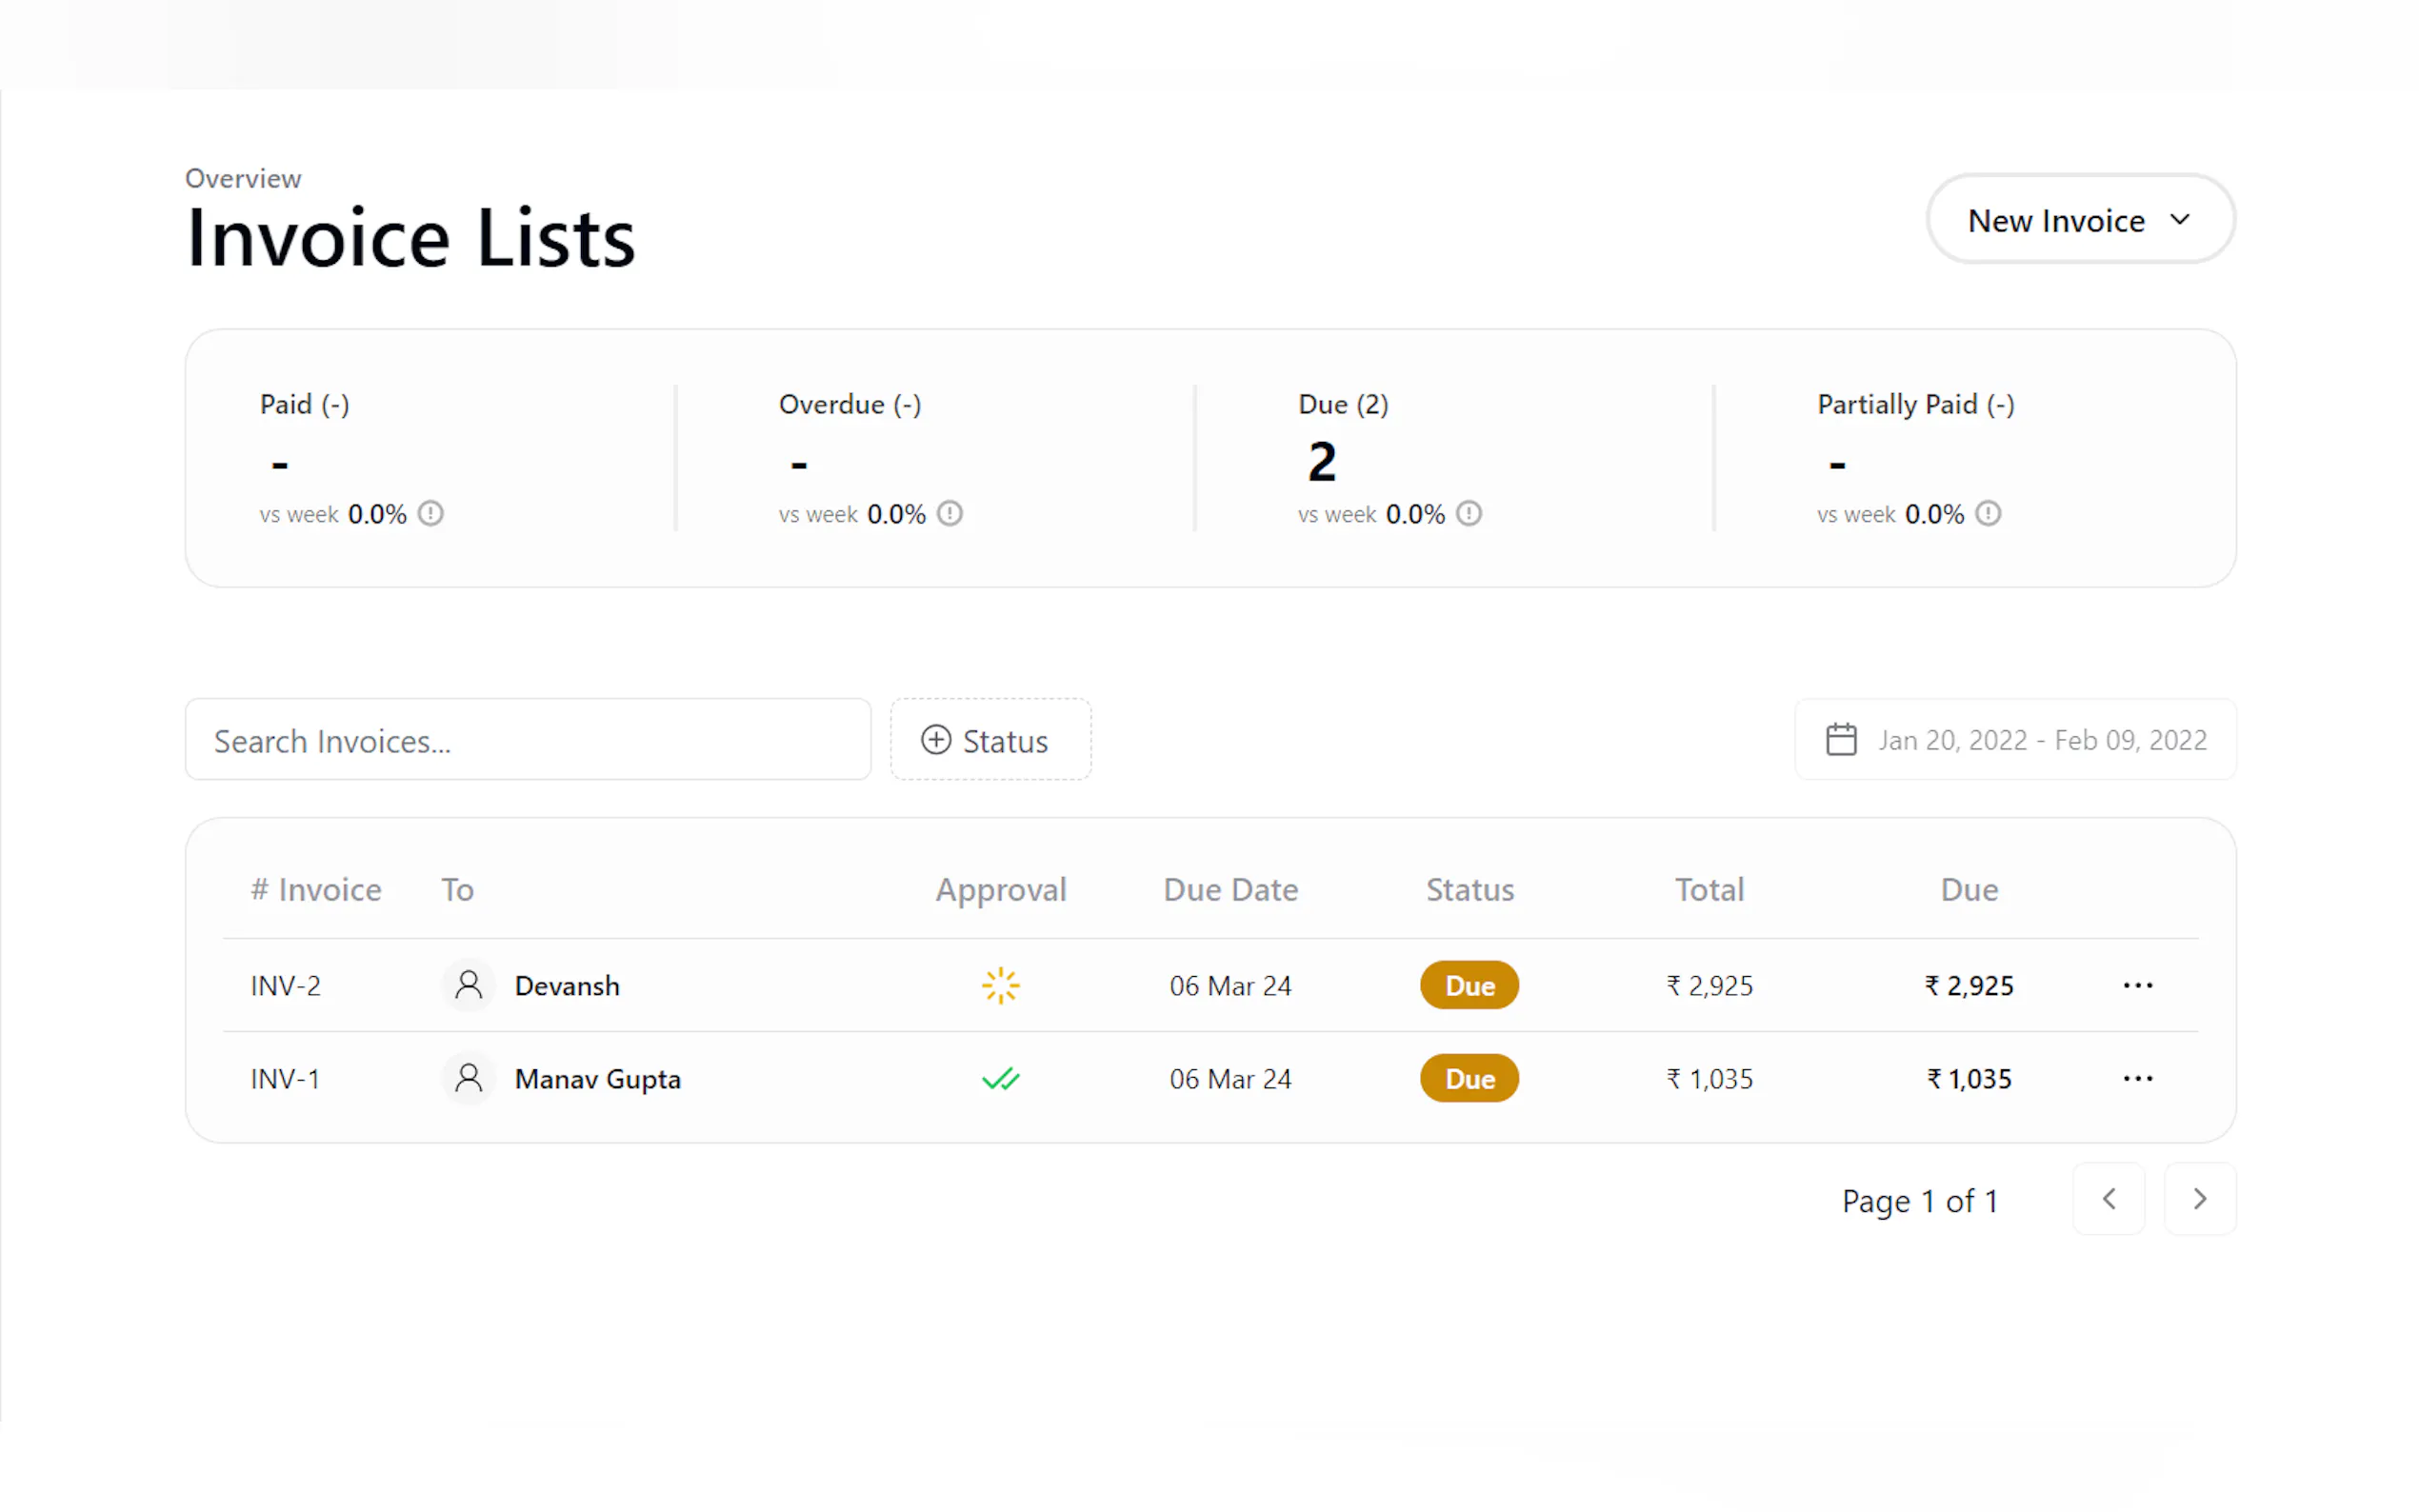Click Manav Gupta's user avatar icon
2419x1512 pixels.
[468, 1079]
